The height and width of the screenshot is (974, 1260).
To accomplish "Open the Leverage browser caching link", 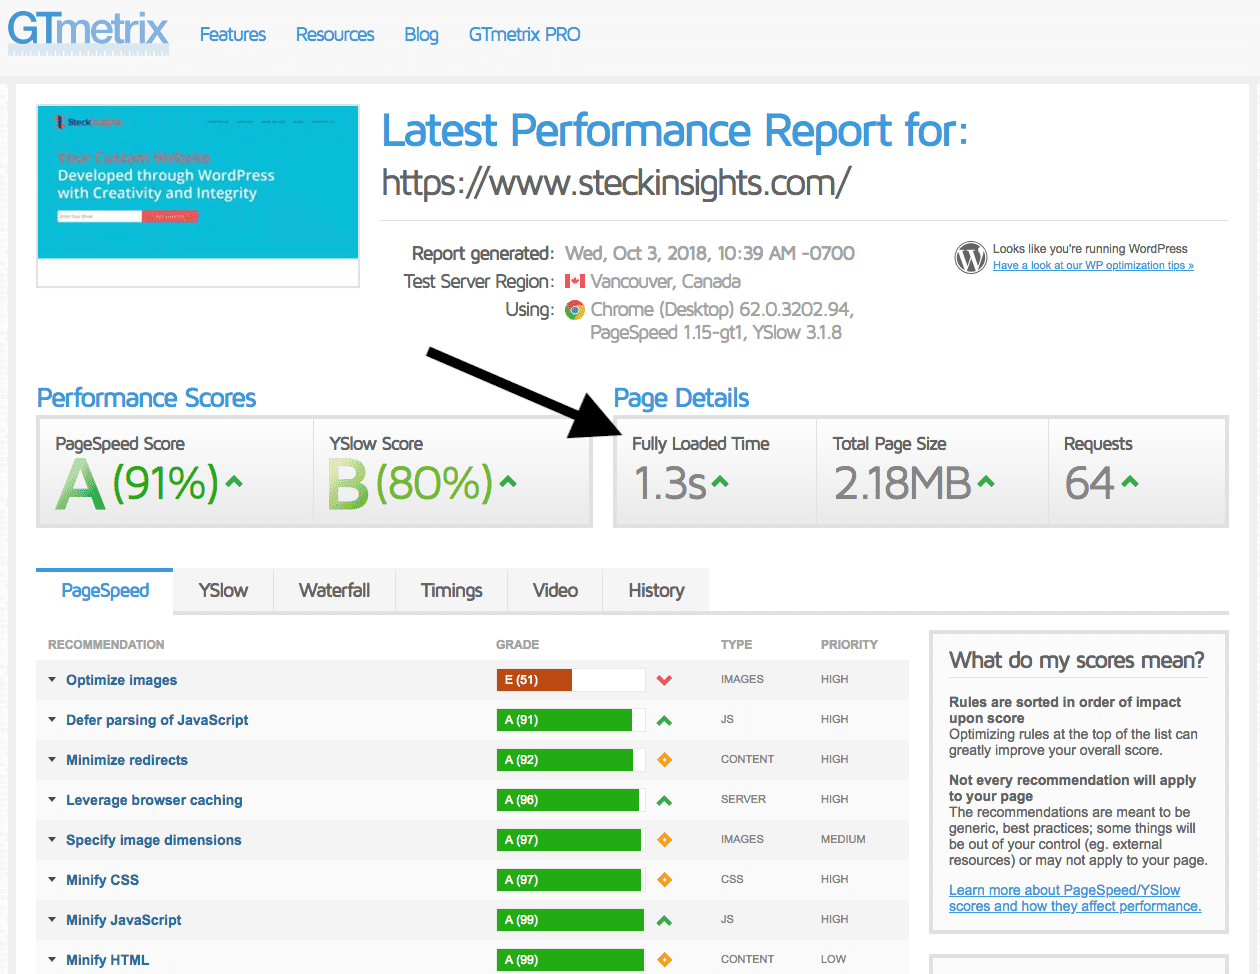I will tap(154, 800).
